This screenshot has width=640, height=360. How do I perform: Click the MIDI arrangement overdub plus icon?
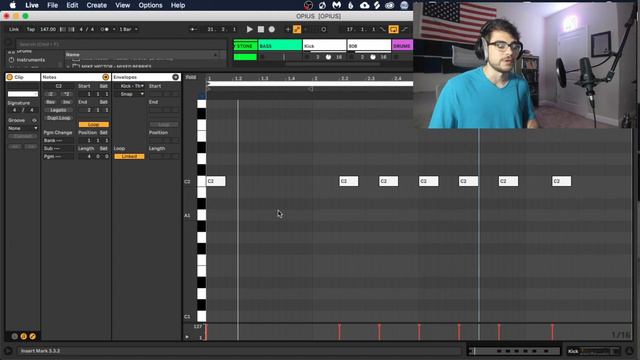287,29
